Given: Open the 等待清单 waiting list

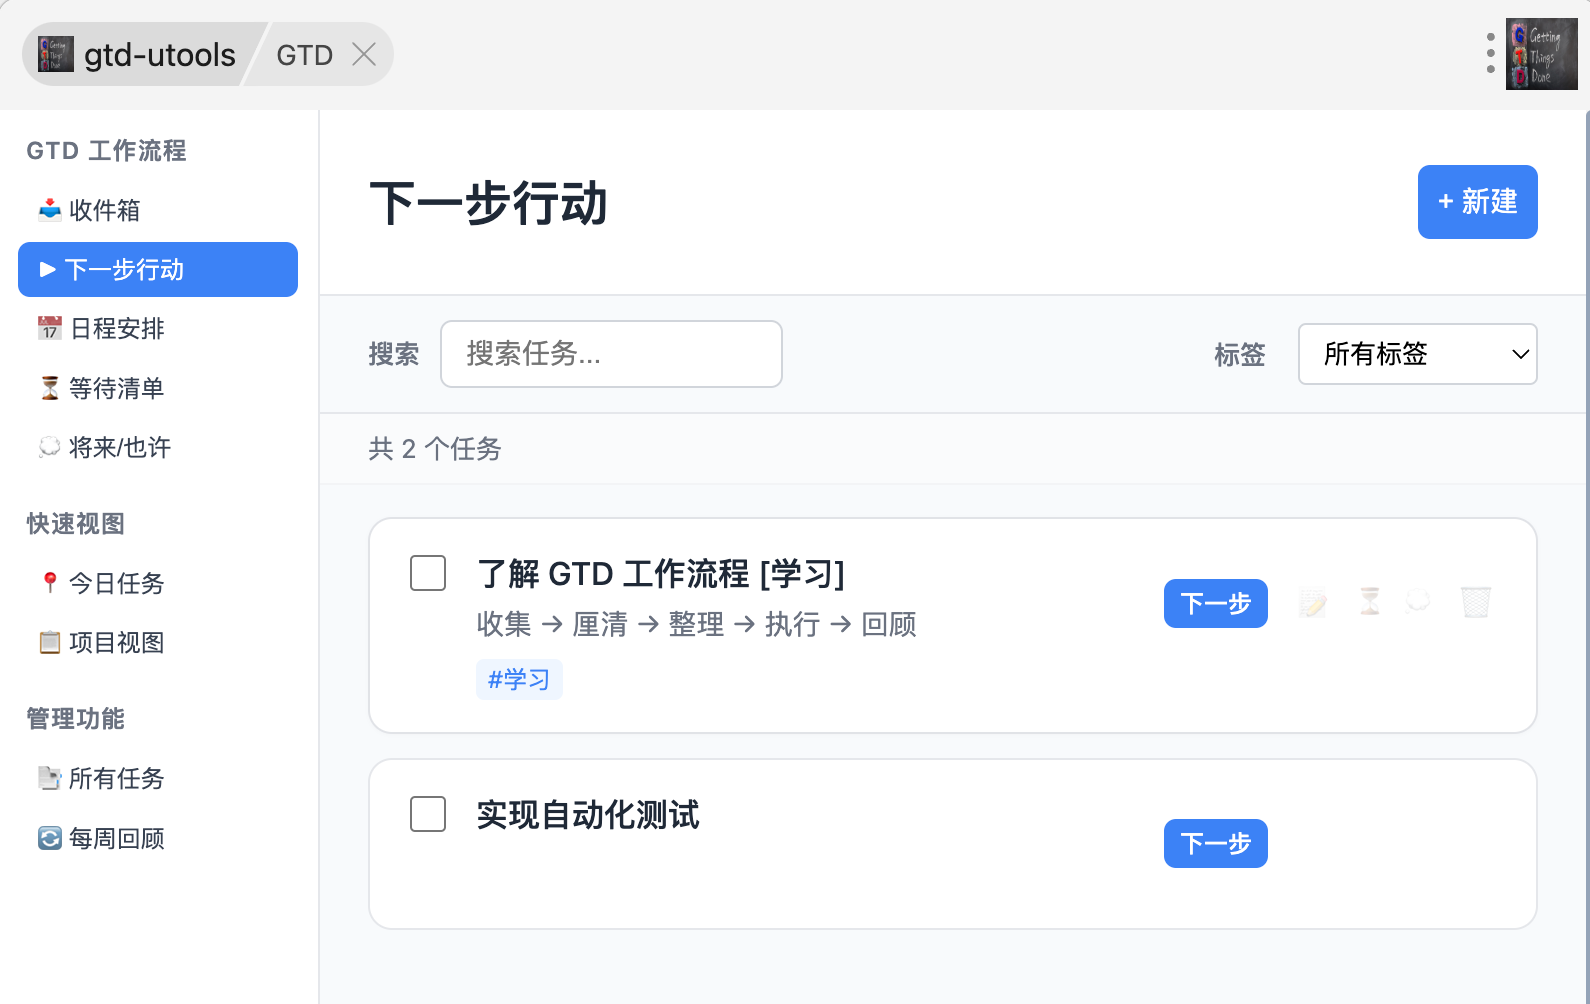Looking at the screenshot, I should [x=116, y=388].
